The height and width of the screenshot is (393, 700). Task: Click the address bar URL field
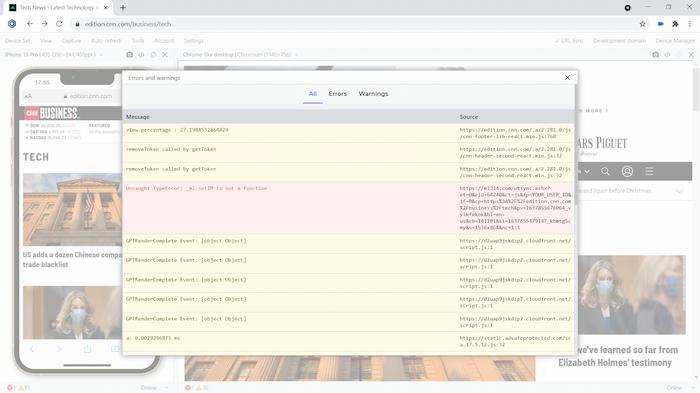(x=353, y=24)
